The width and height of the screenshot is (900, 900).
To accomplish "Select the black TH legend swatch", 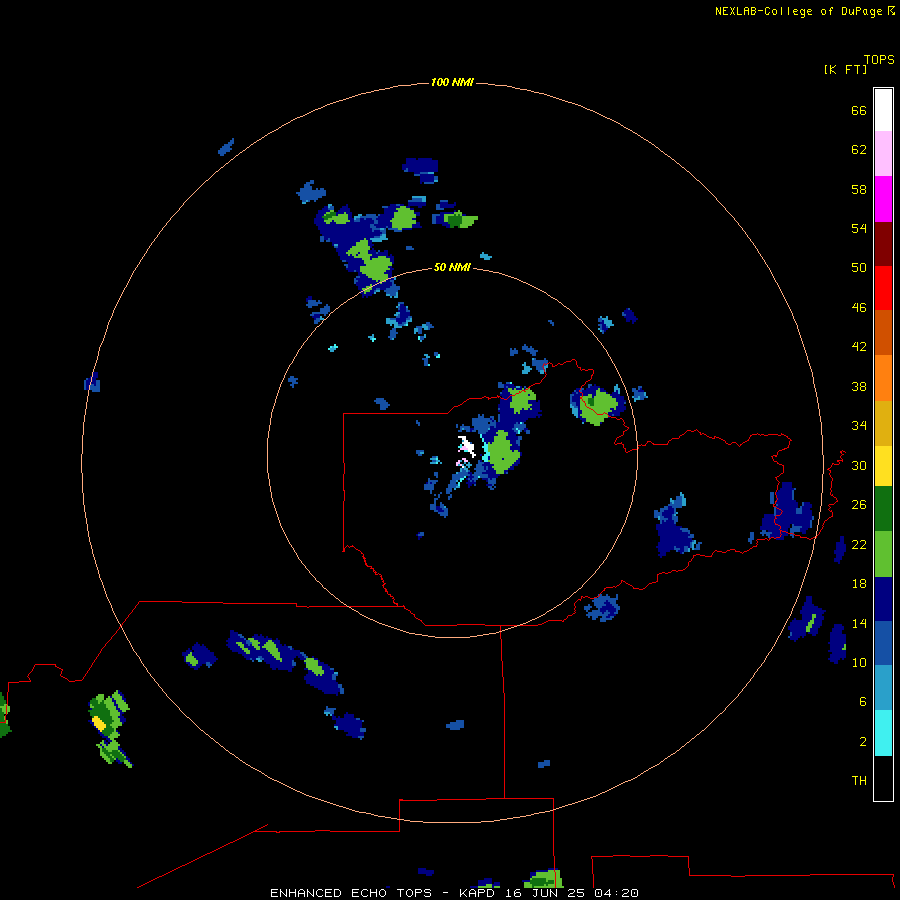I will [883, 778].
